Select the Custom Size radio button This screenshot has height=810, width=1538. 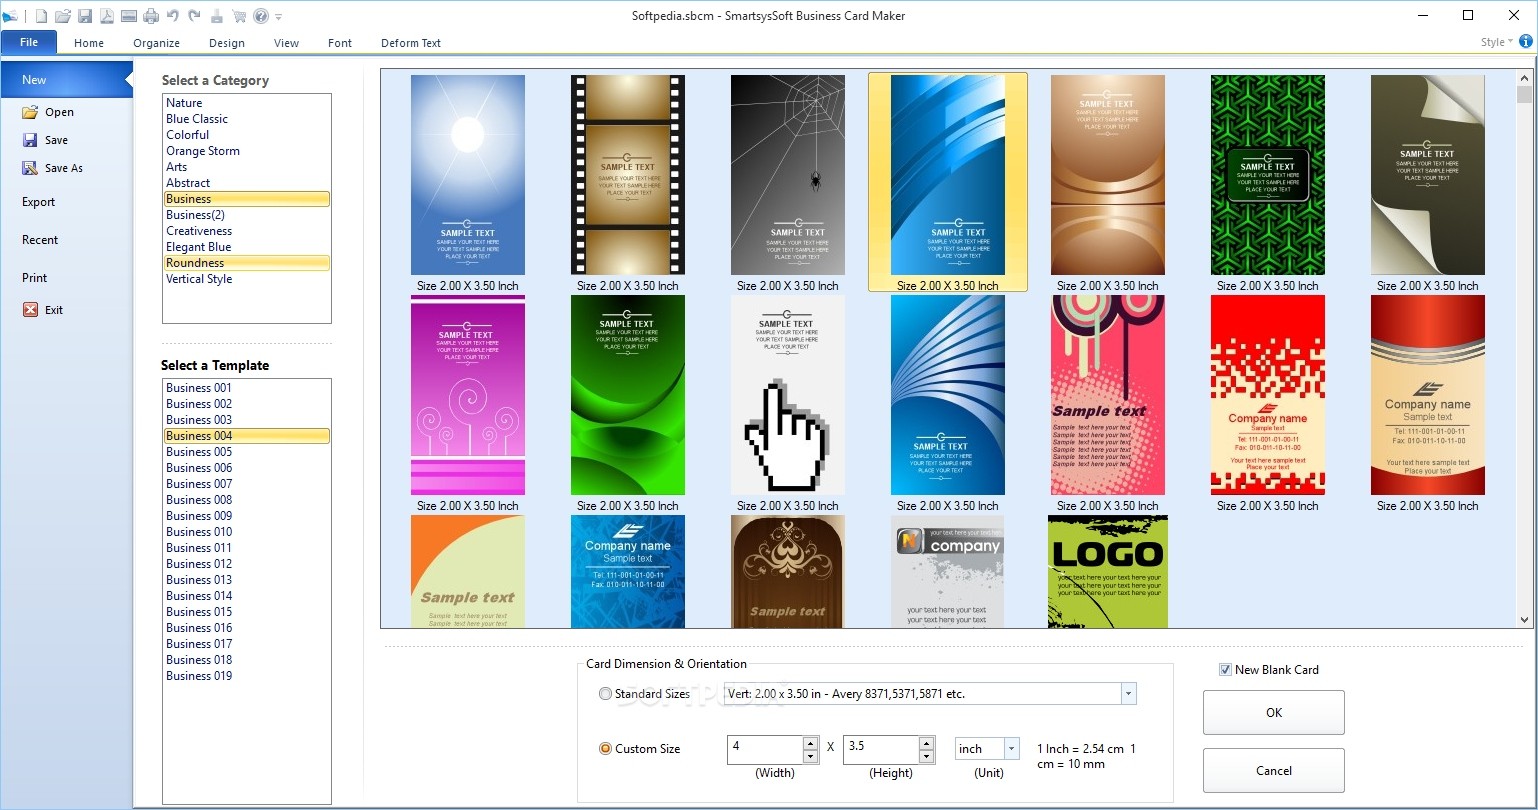pyautogui.click(x=605, y=749)
